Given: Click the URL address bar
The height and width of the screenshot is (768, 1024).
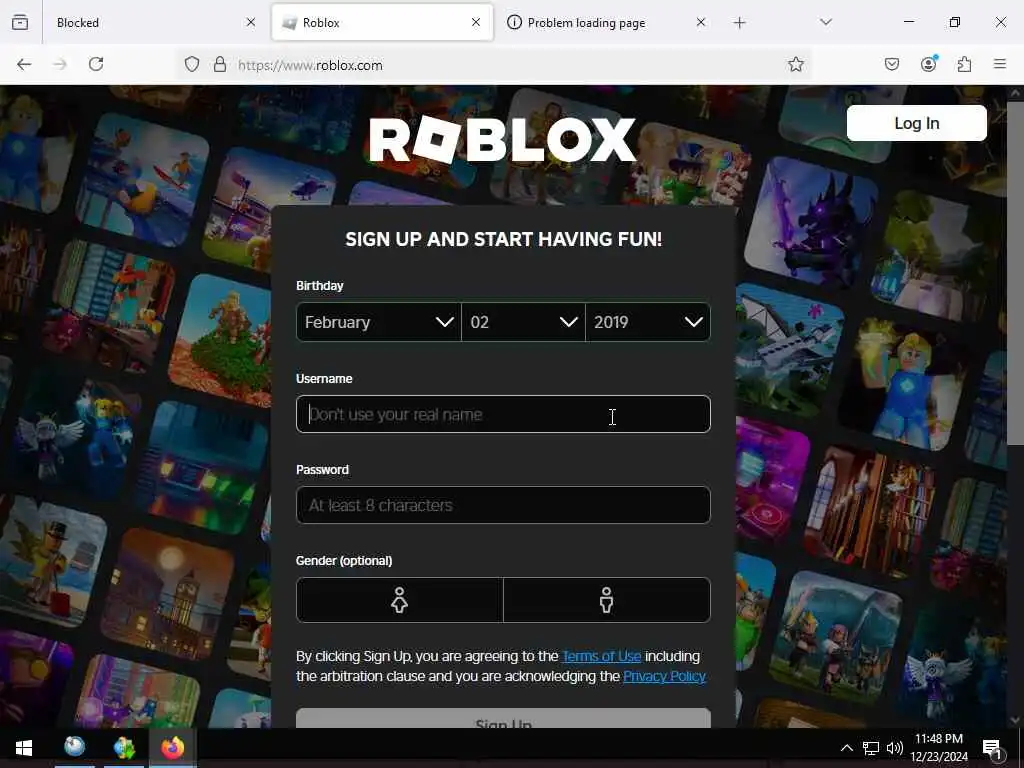Looking at the screenshot, I should 496,65.
